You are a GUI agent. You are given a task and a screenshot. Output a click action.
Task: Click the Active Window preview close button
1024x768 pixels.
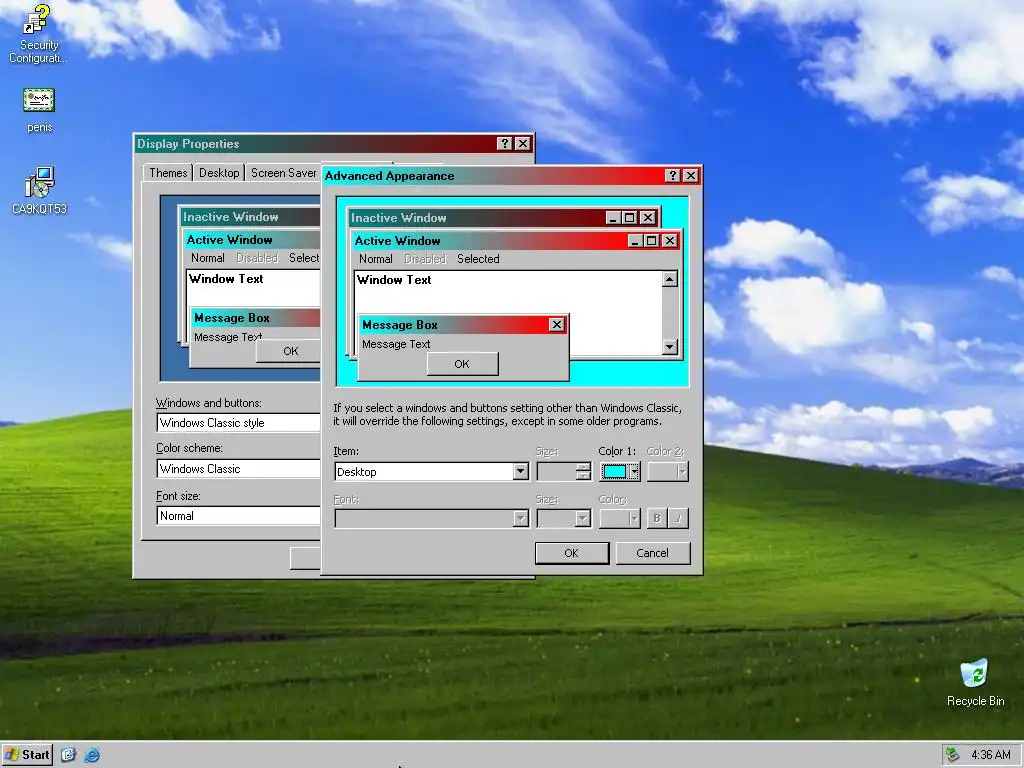(x=669, y=241)
